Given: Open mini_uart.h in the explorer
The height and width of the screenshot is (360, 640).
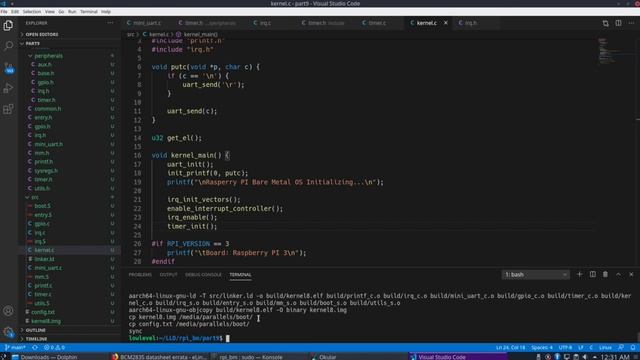Looking at the screenshot, I should pyautogui.click(x=49, y=144).
